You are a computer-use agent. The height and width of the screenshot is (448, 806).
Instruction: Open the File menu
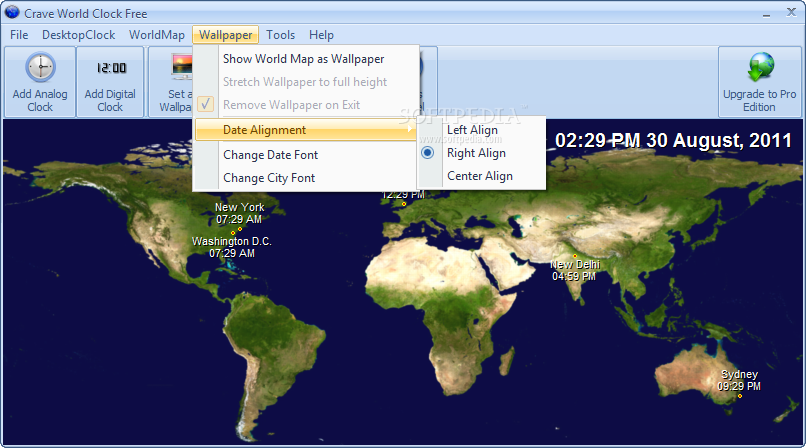19,35
